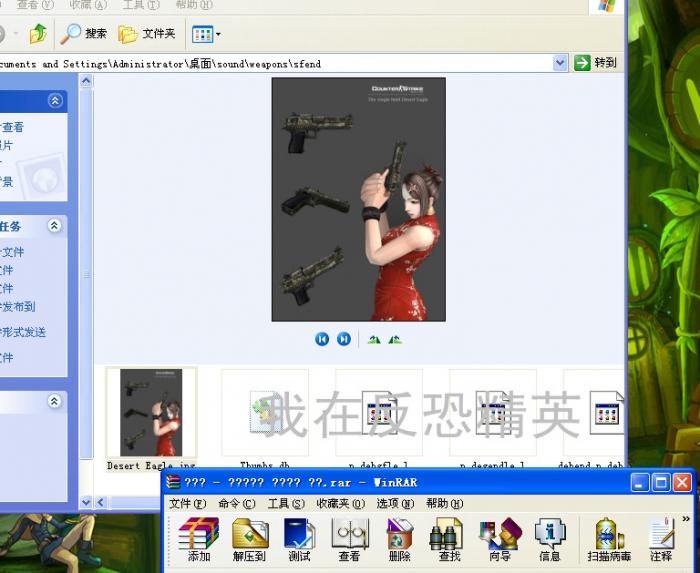Viewport: 700px width, 573px height.
Task: Click the WinRAR title bar app icon
Action: 173,482
